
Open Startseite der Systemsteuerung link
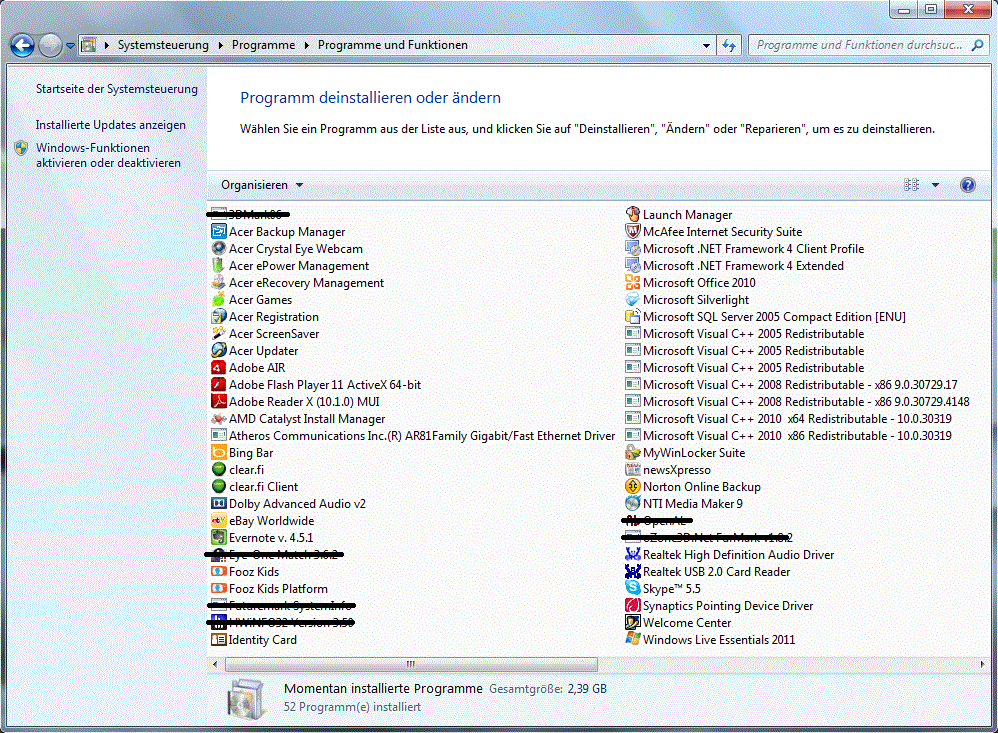click(116, 89)
